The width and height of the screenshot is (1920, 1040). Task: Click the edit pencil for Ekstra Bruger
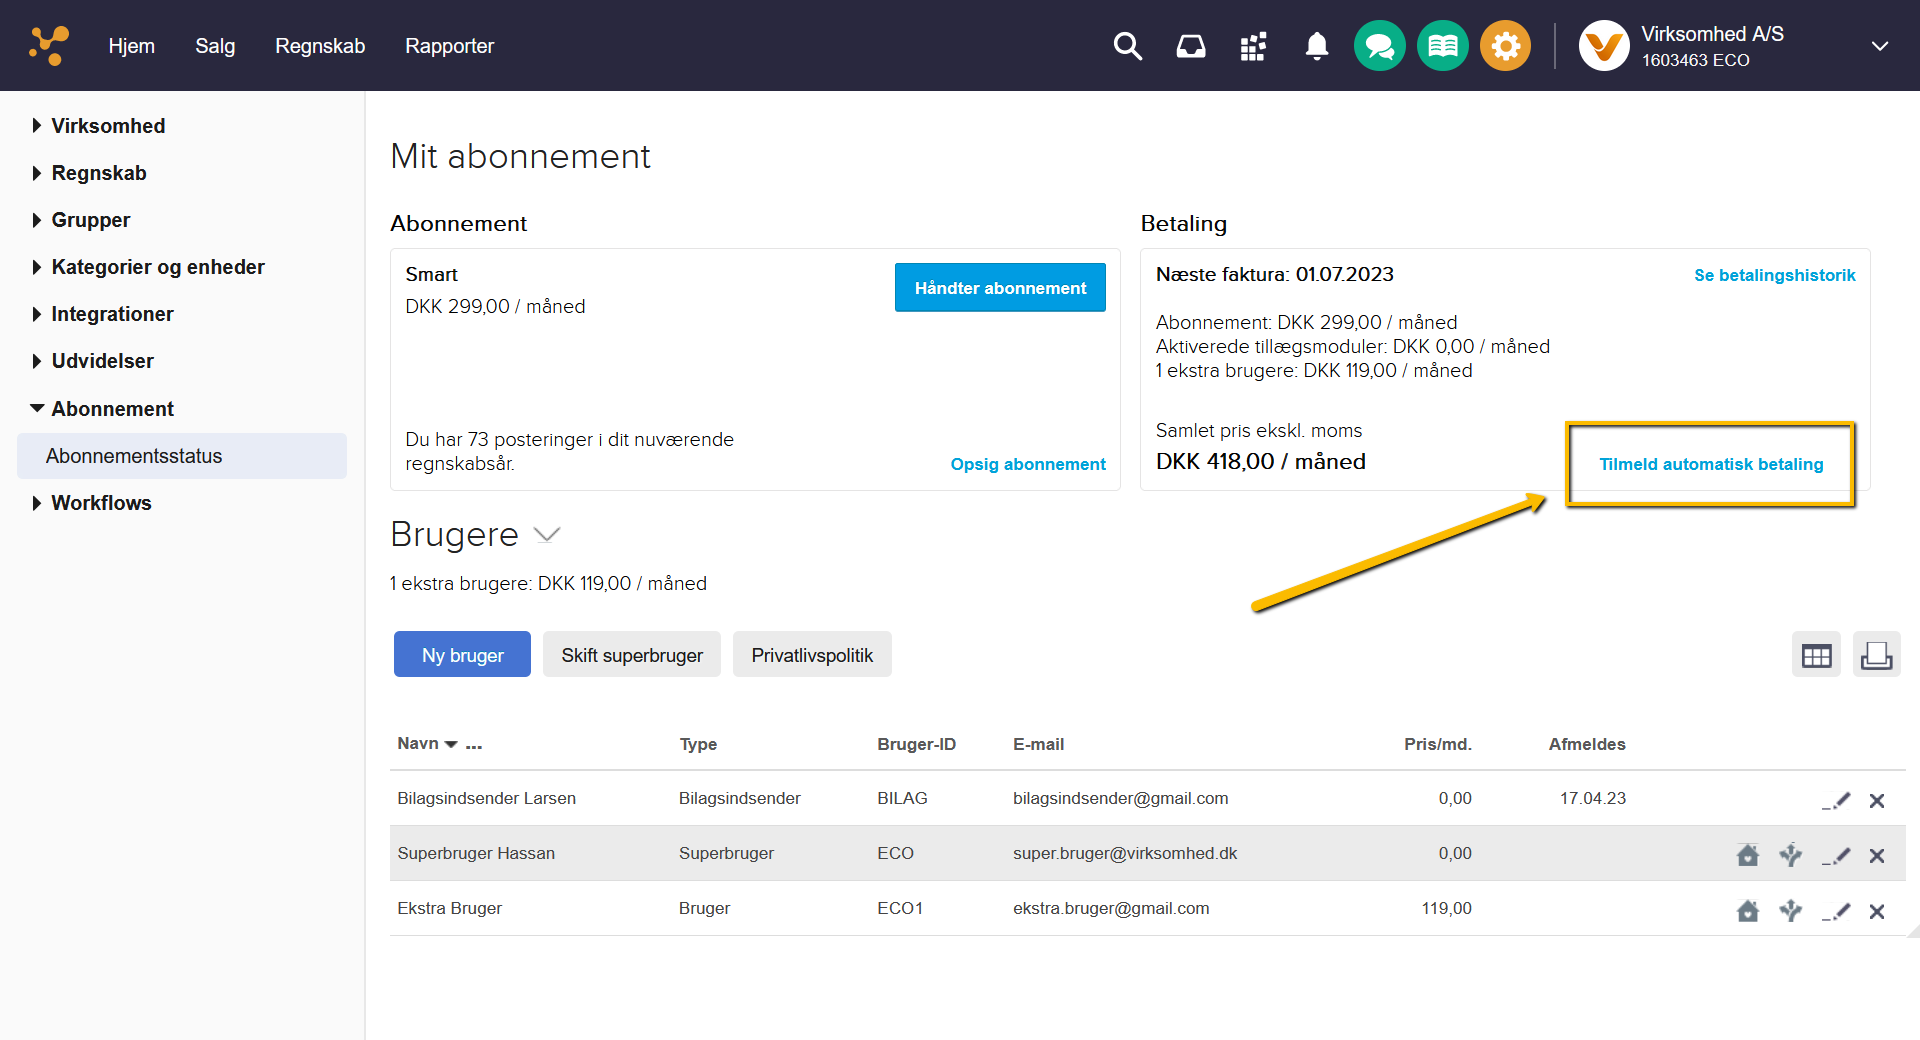[1836, 911]
